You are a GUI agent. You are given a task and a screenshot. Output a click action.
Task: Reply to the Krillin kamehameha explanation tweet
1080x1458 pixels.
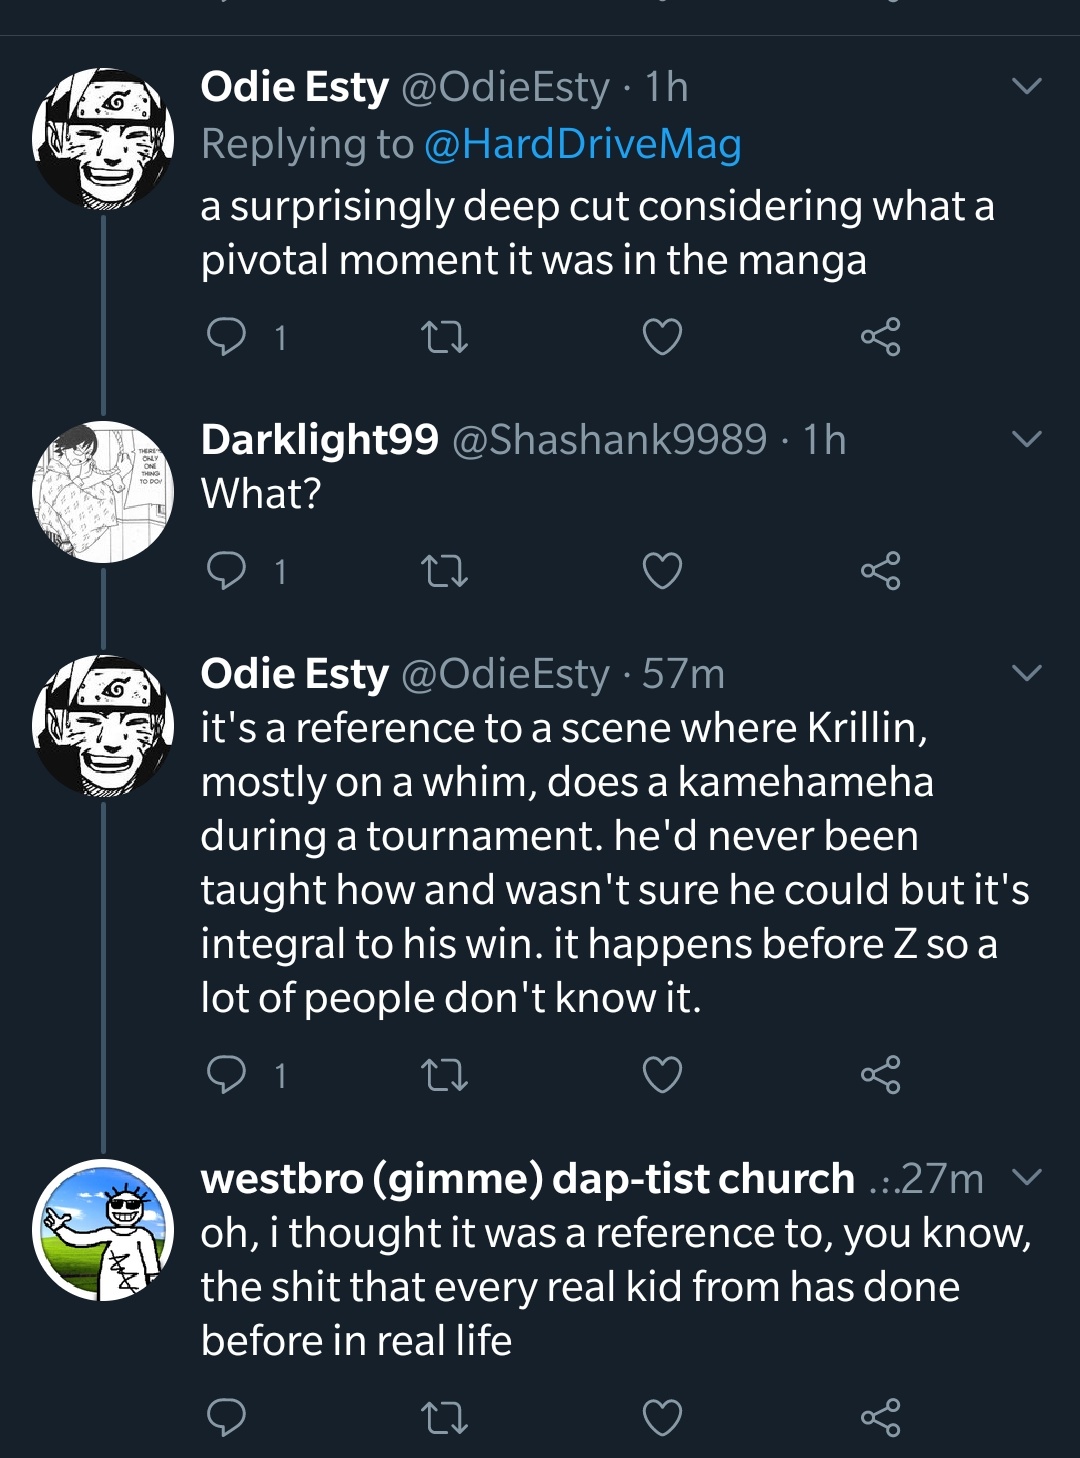point(227,1075)
